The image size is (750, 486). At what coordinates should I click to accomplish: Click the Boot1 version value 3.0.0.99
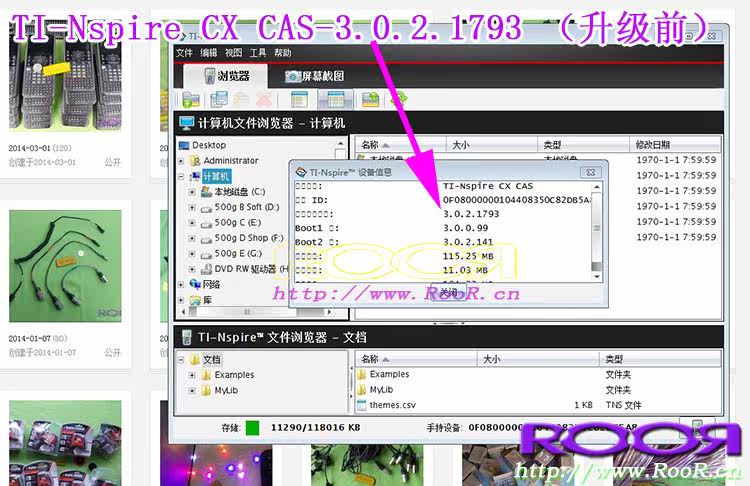point(466,228)
